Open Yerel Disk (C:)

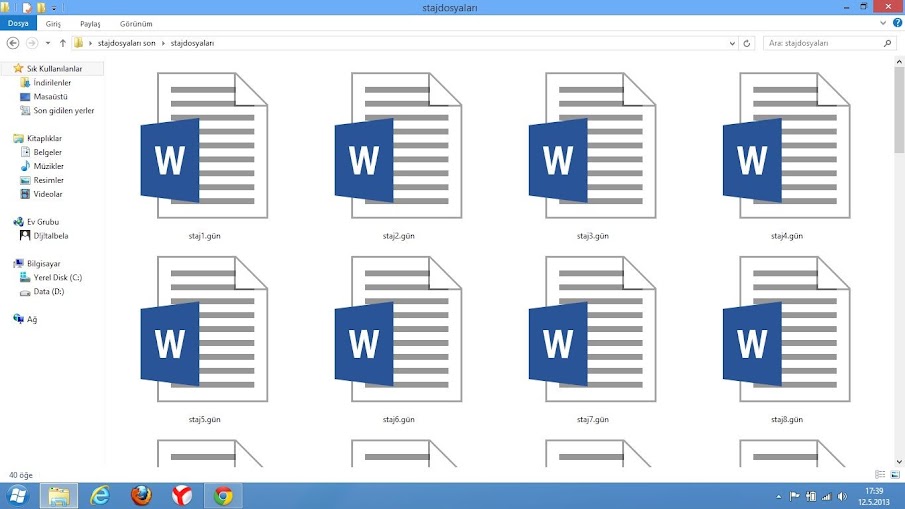[57, 278]
